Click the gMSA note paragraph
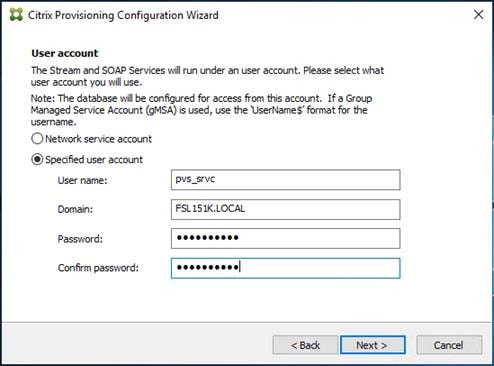This screenshot has height=366, width=494. [x=201, y=110]
